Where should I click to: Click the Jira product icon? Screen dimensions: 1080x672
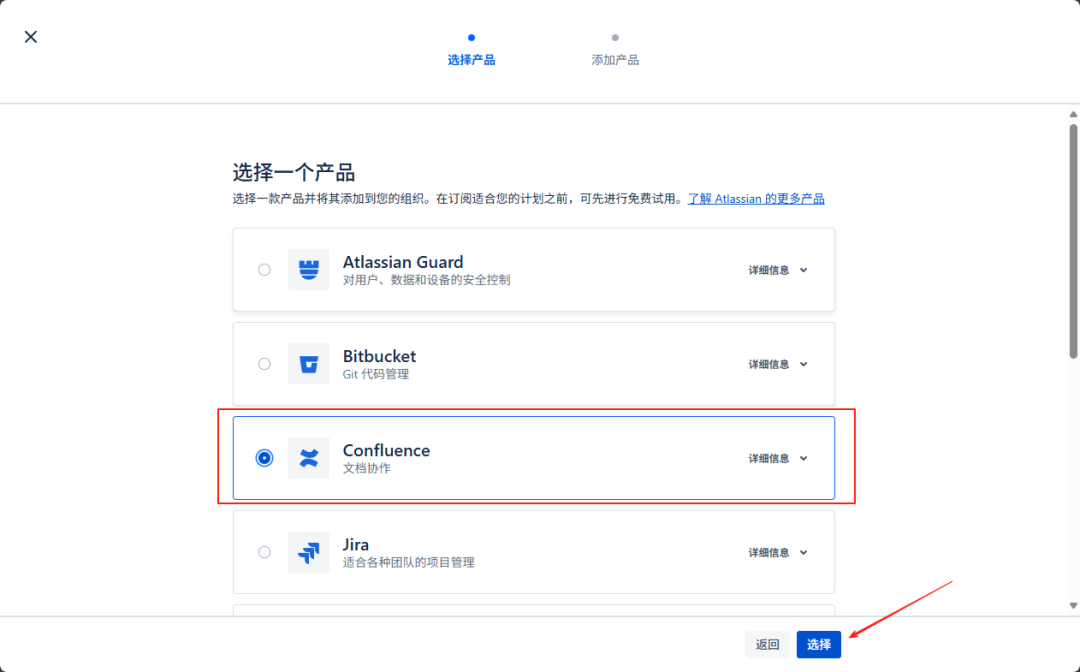pyautogui.click(x=309, y=551)
